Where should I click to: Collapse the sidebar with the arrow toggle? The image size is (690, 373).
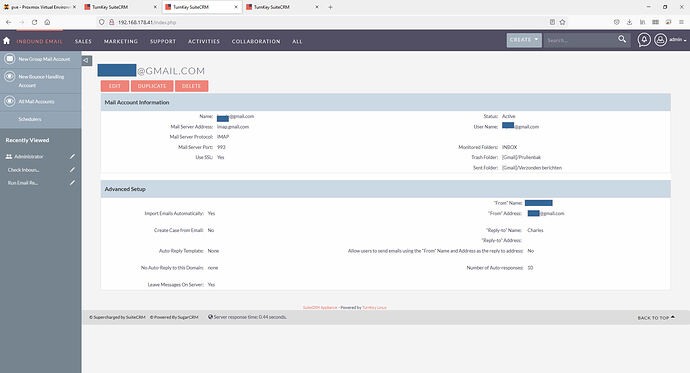pos(87,60)
